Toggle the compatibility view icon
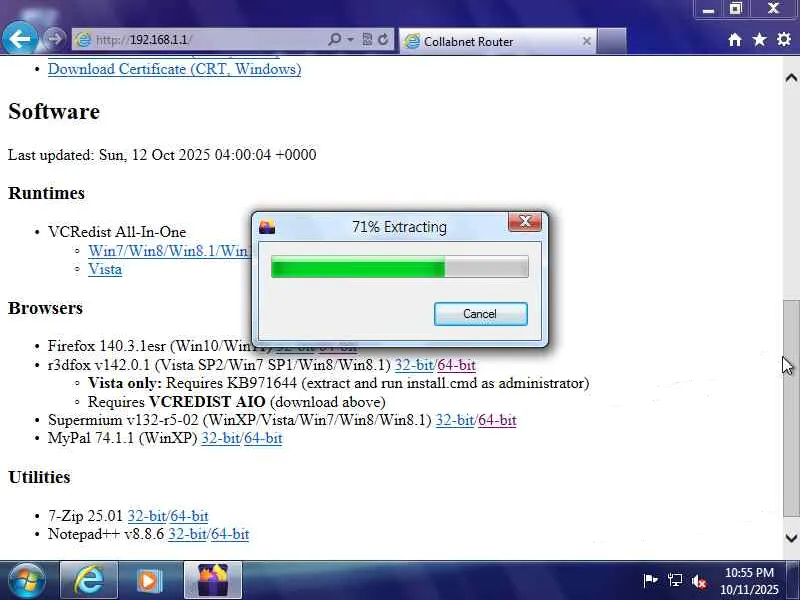The height and width of the screenshot is (600, 800). tap(367, 39)
